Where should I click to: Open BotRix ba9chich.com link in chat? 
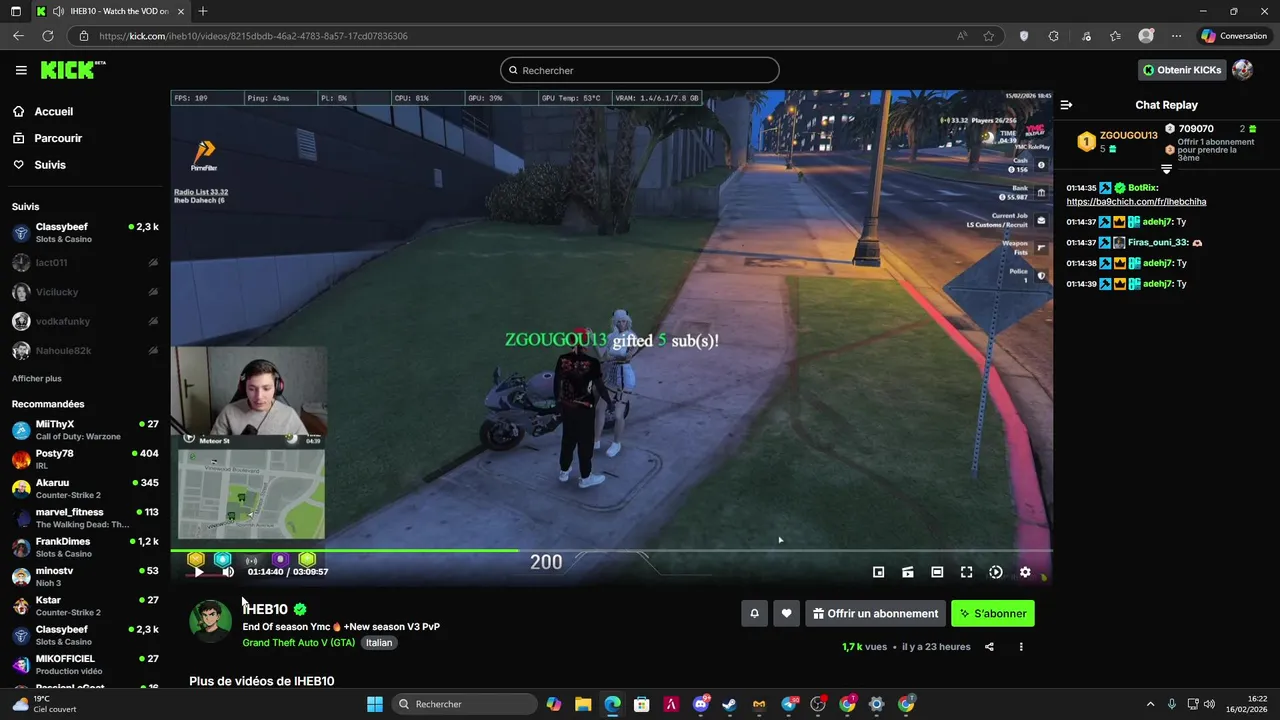pos(1136,202)
